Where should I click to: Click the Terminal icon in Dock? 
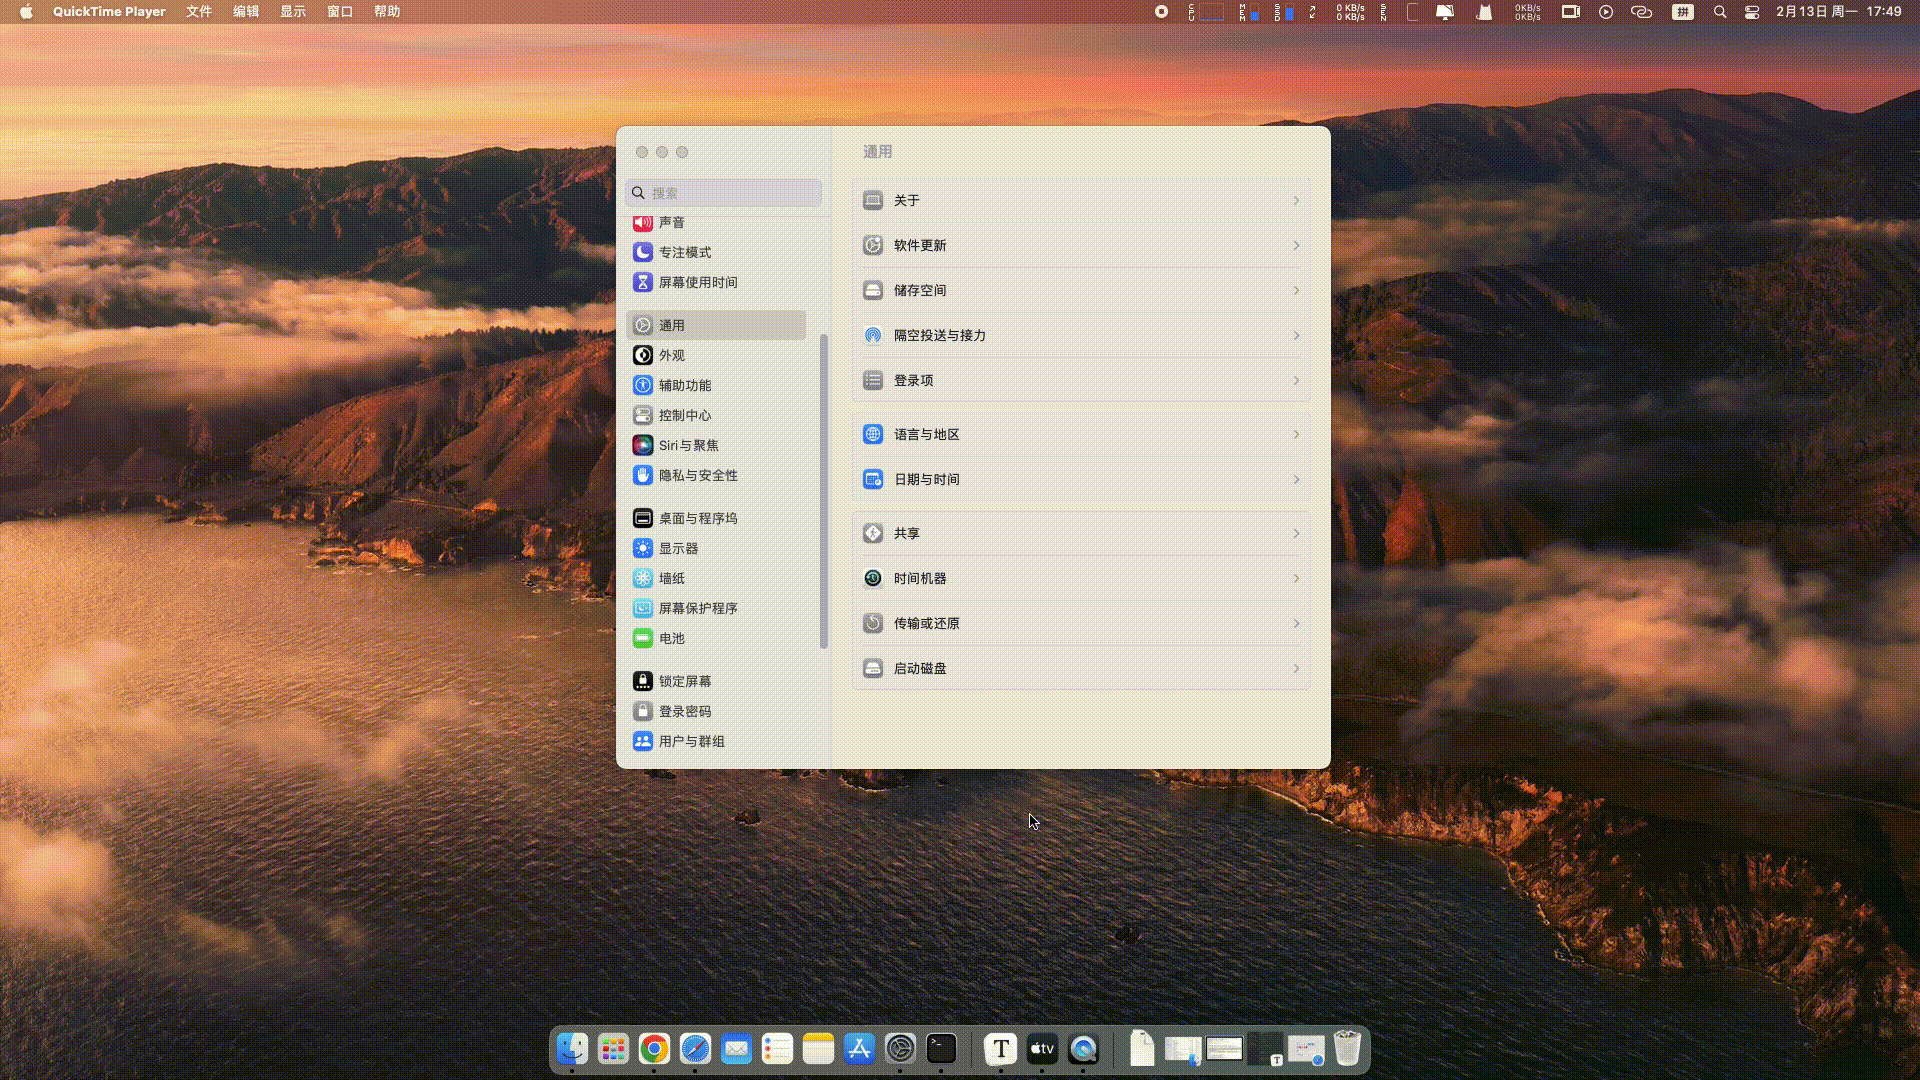click(941, 1048)
